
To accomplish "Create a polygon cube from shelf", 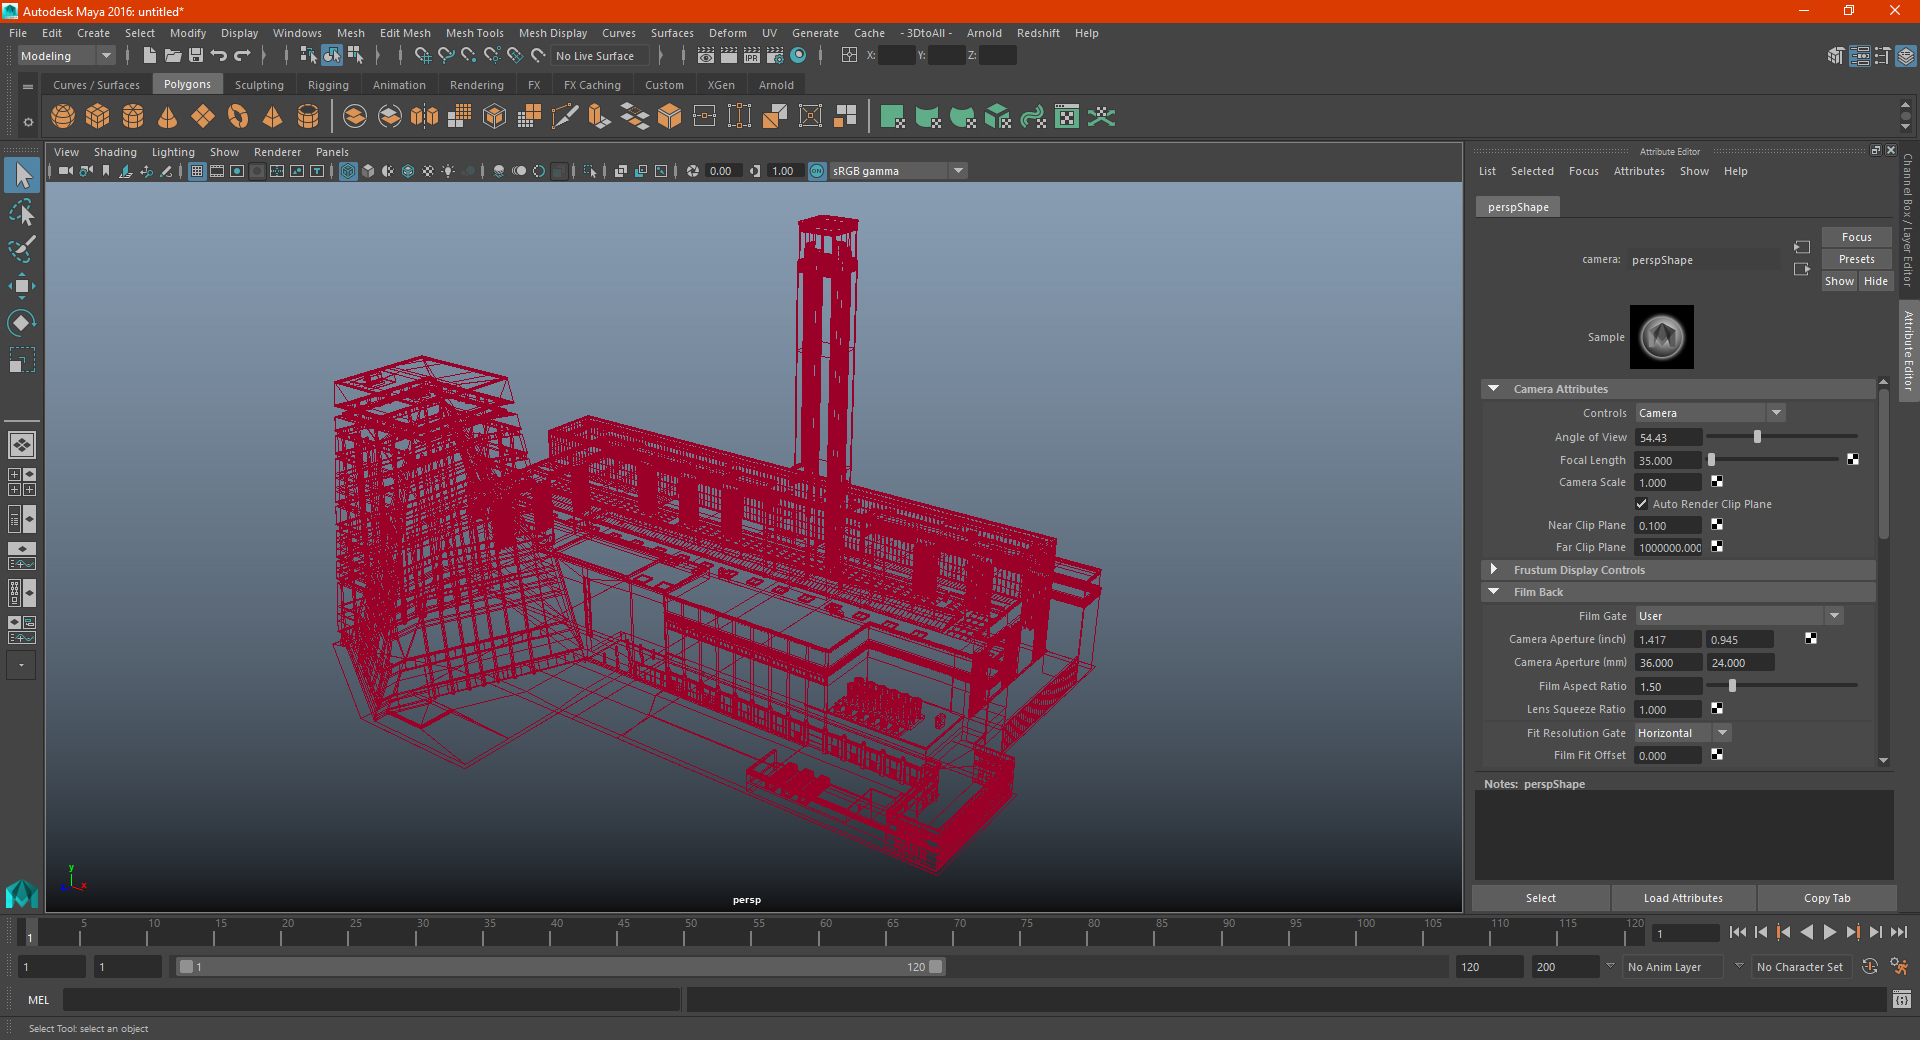I will pyautogui.click(x=98, y=117).
